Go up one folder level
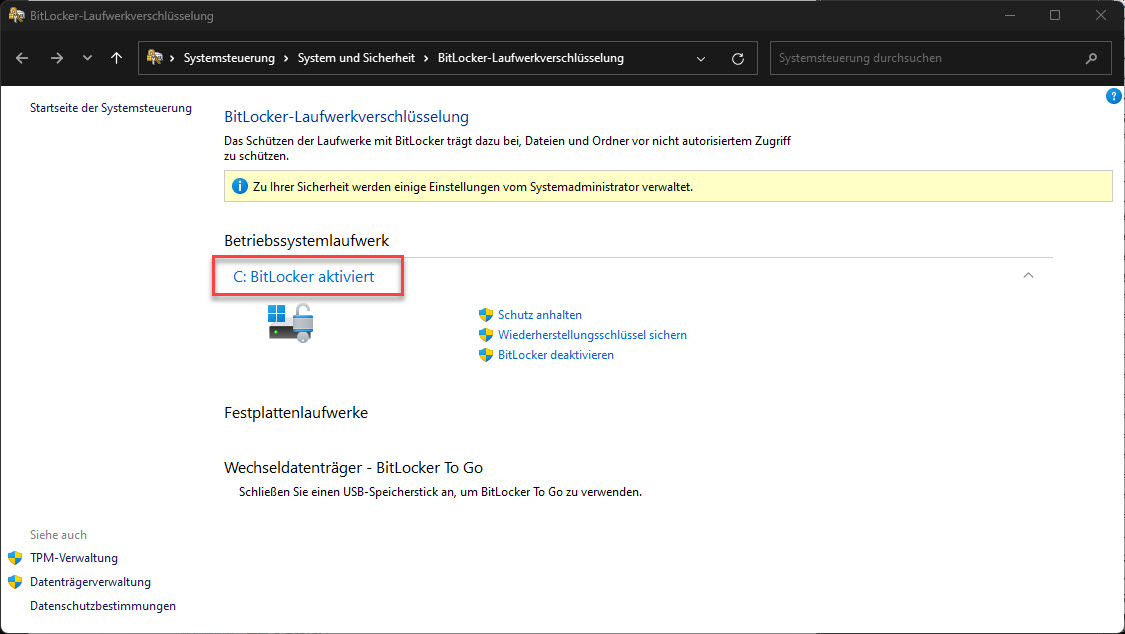1125x634 pixels. pyautogui.click(x=117, y=58)
